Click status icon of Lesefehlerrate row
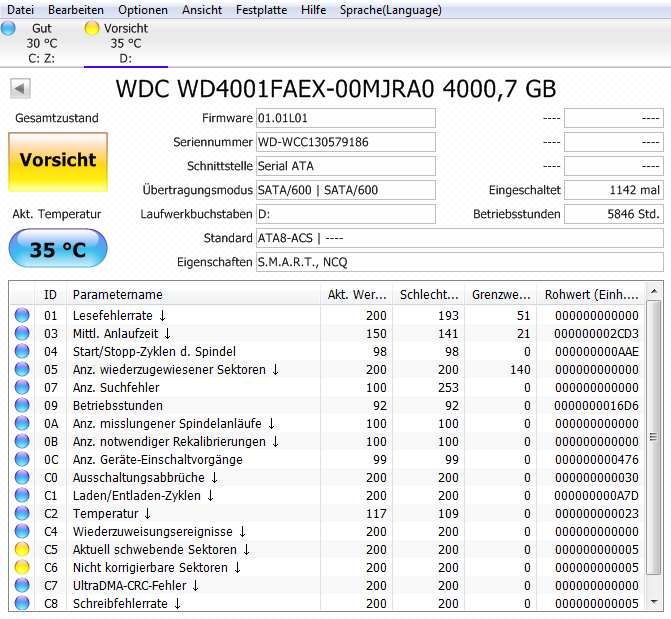671x619 pixels. coord(22,315)
